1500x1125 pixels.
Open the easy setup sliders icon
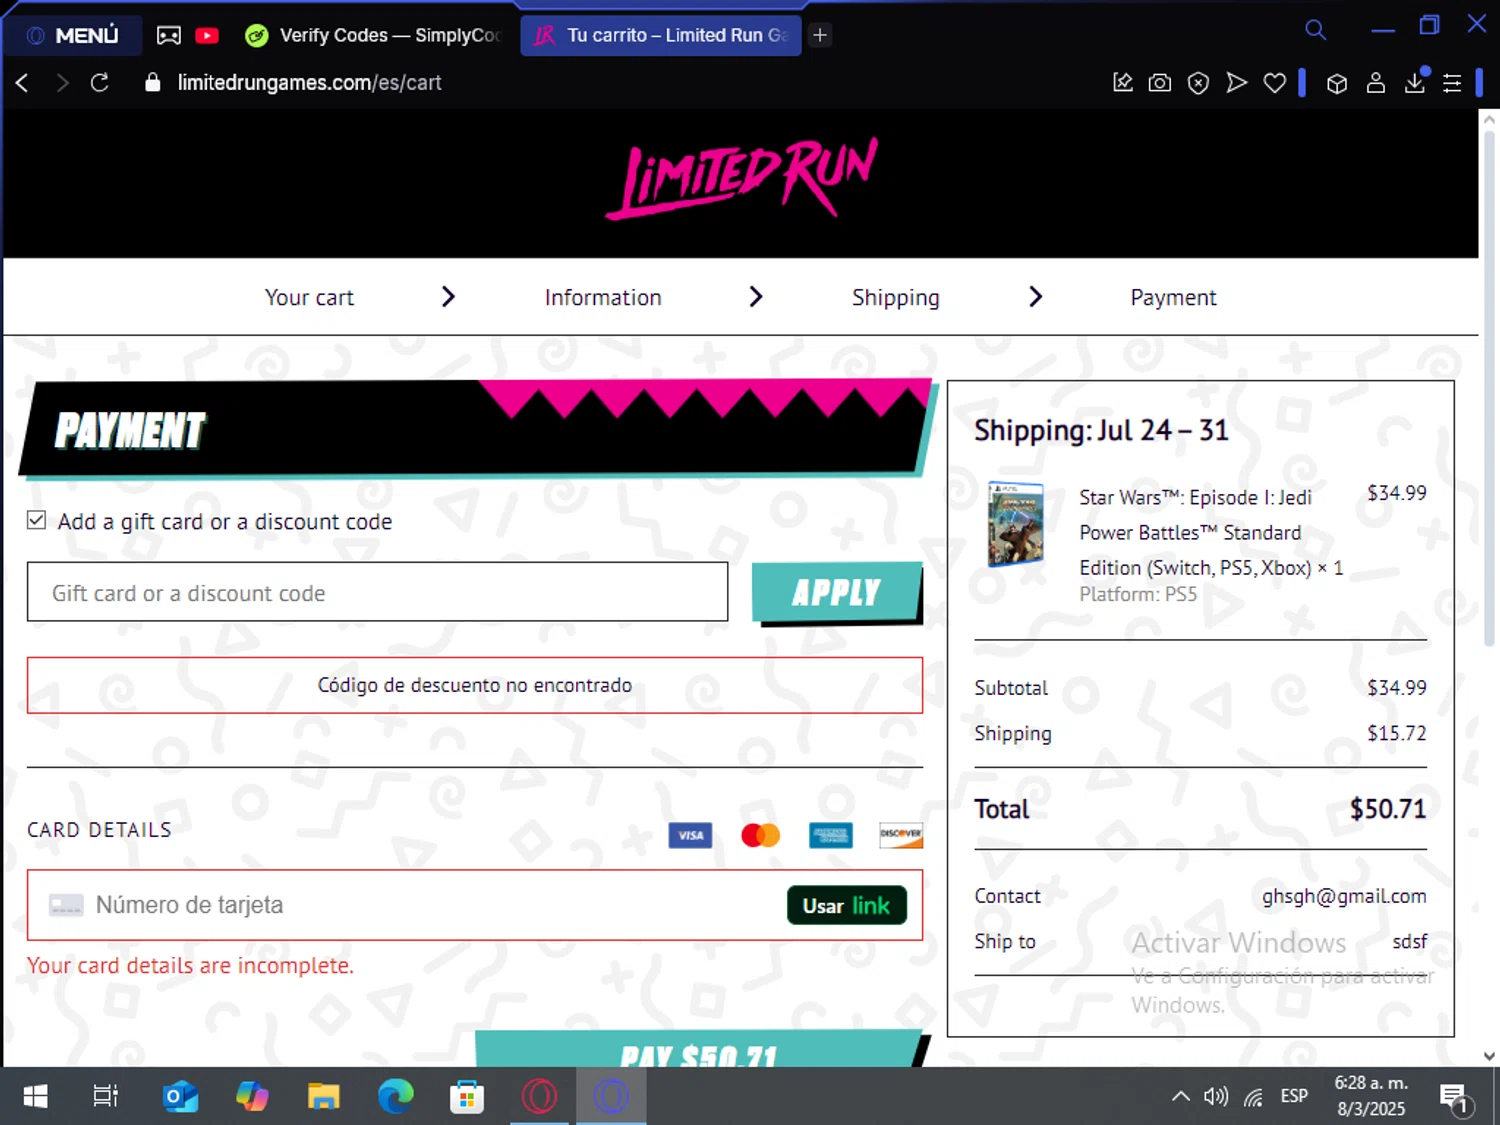click(x=1452, y=83)
